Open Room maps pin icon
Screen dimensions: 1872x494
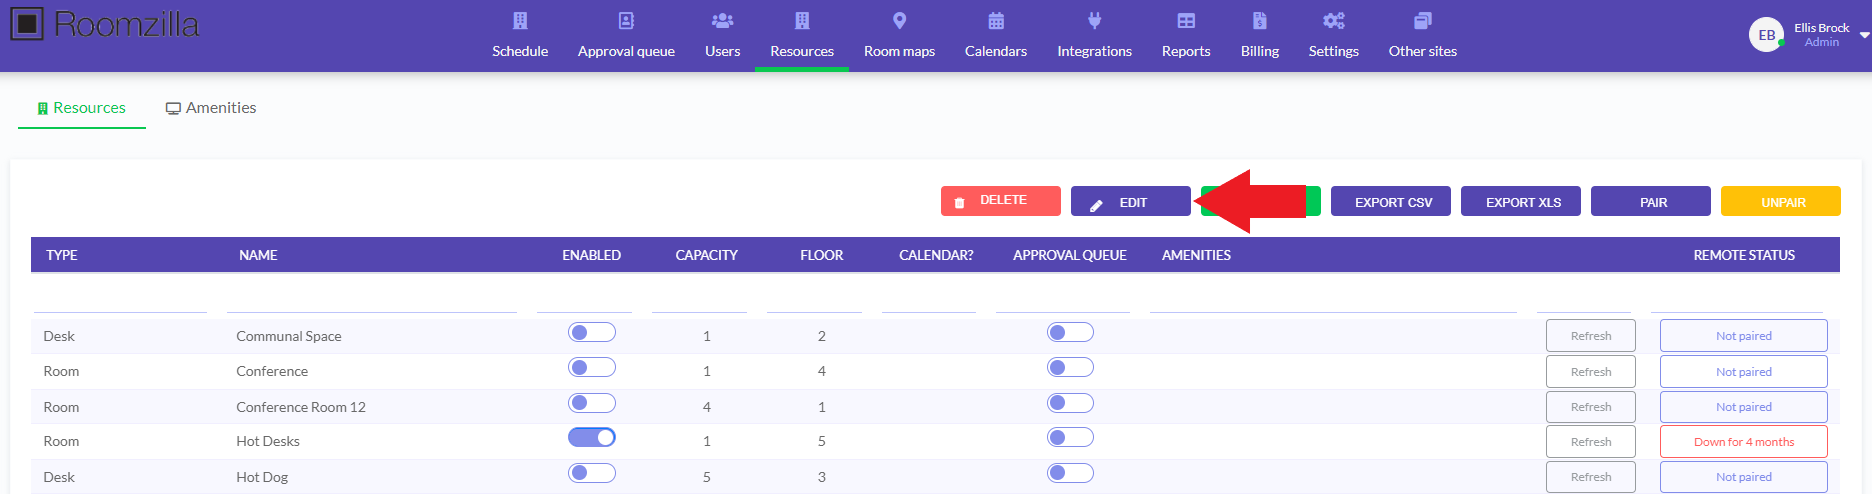(899, 21)
